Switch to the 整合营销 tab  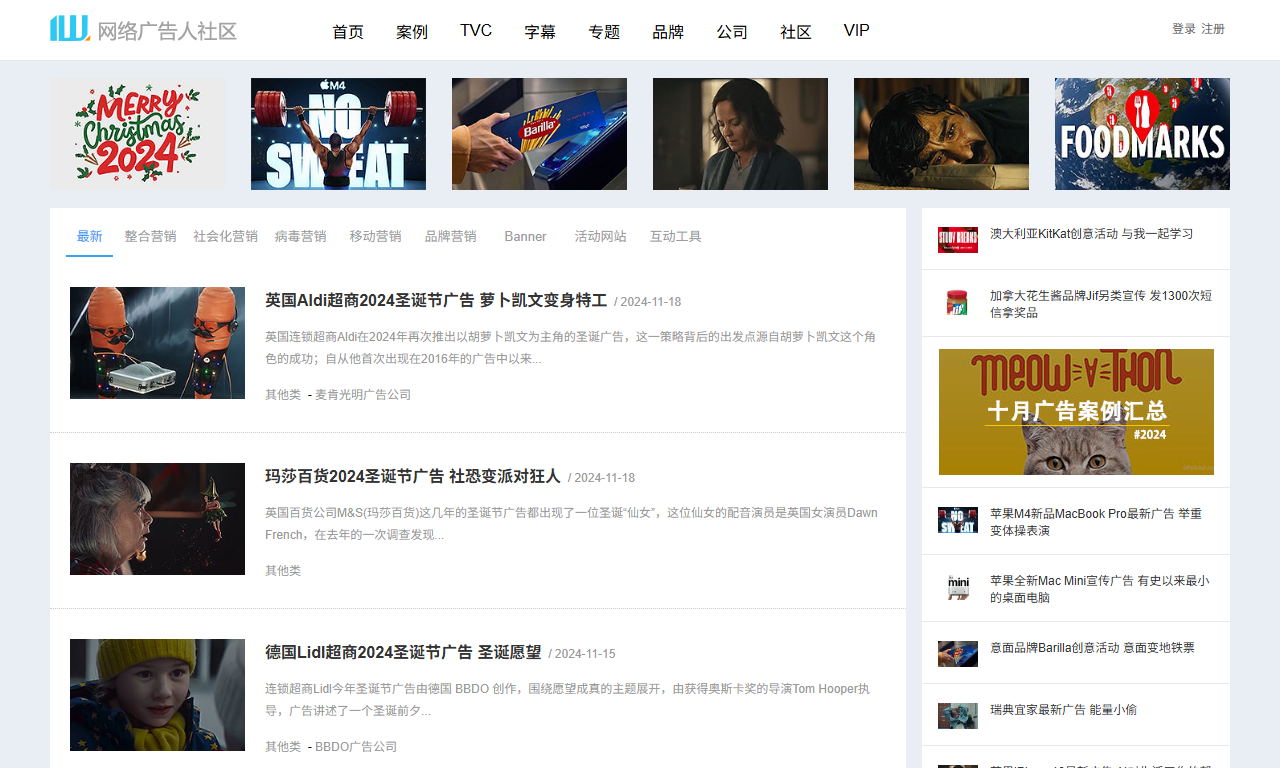(150, 237)
